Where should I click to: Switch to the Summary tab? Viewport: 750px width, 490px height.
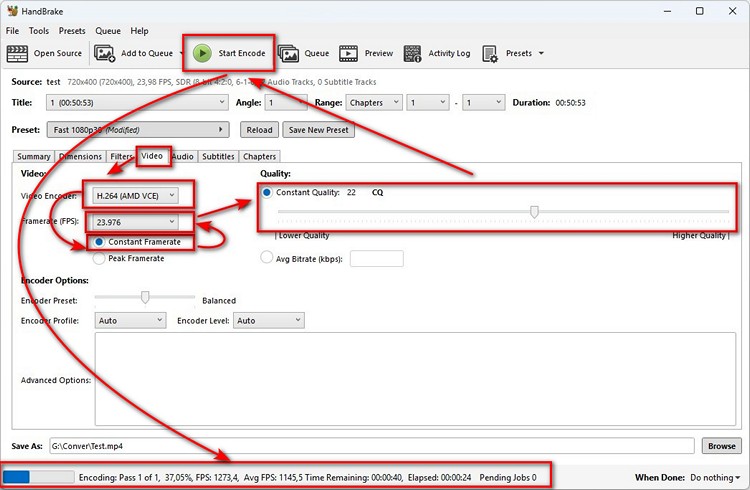[x=33, y=156]
